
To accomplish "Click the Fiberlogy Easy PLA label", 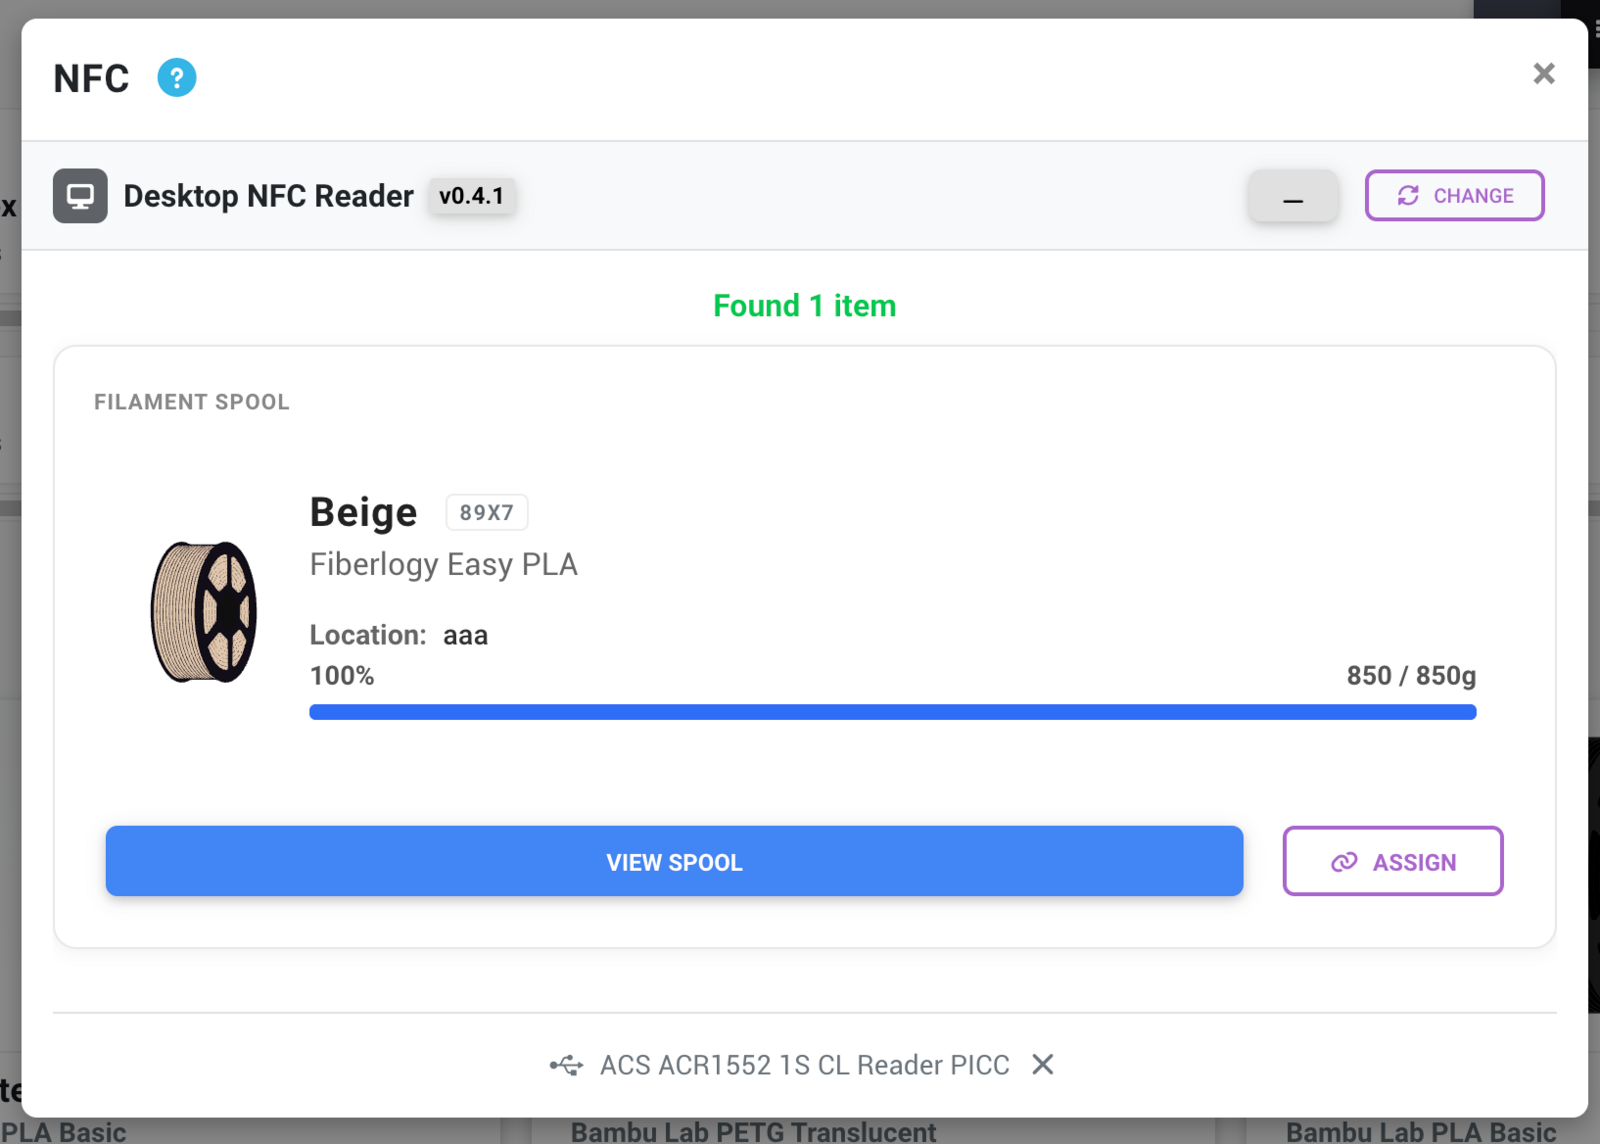I will tap(444, 564).
